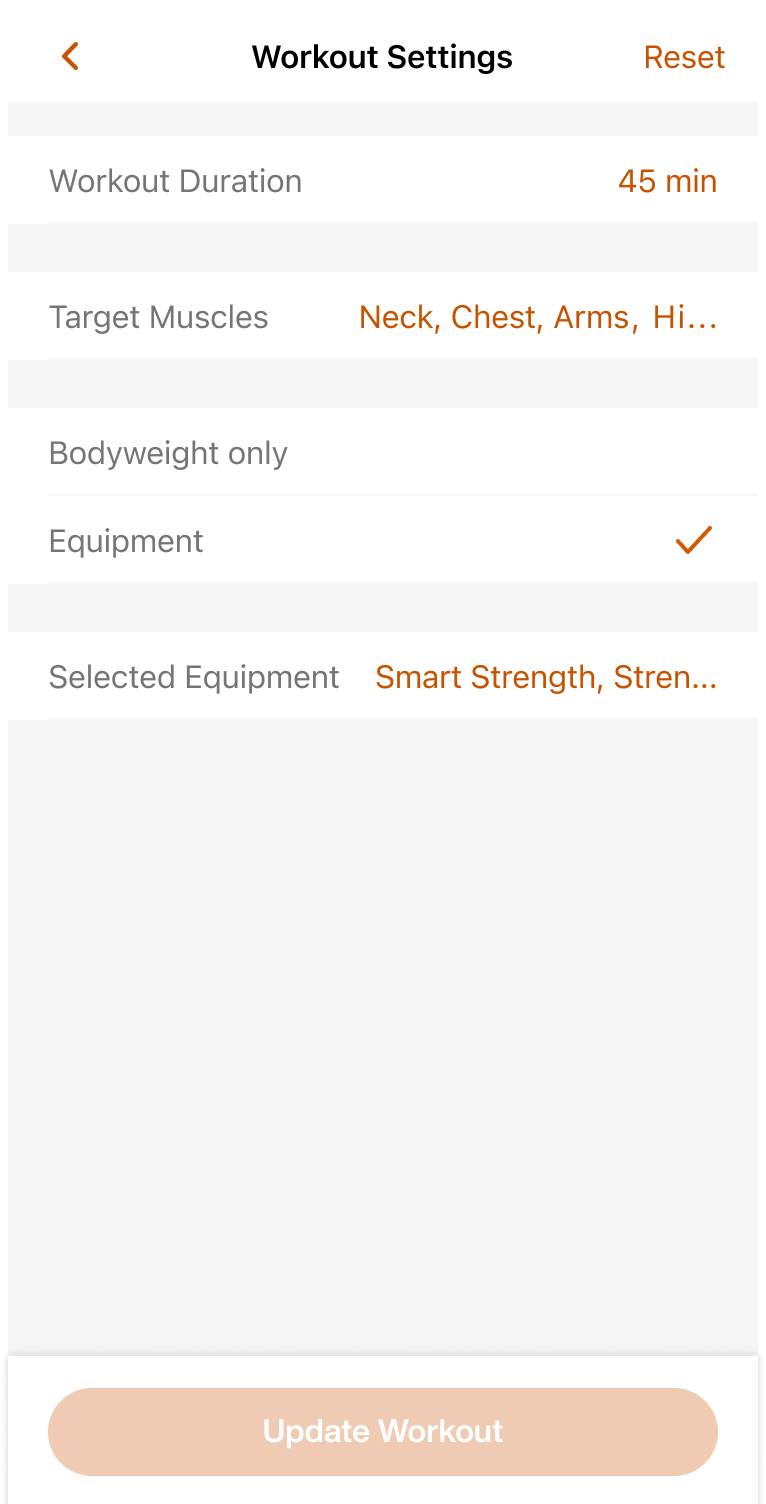Image resolution: width=766 pixels, height=1504 pixels.
Task: Click the Selected Equipment label
Action: [x=194, y=677]
